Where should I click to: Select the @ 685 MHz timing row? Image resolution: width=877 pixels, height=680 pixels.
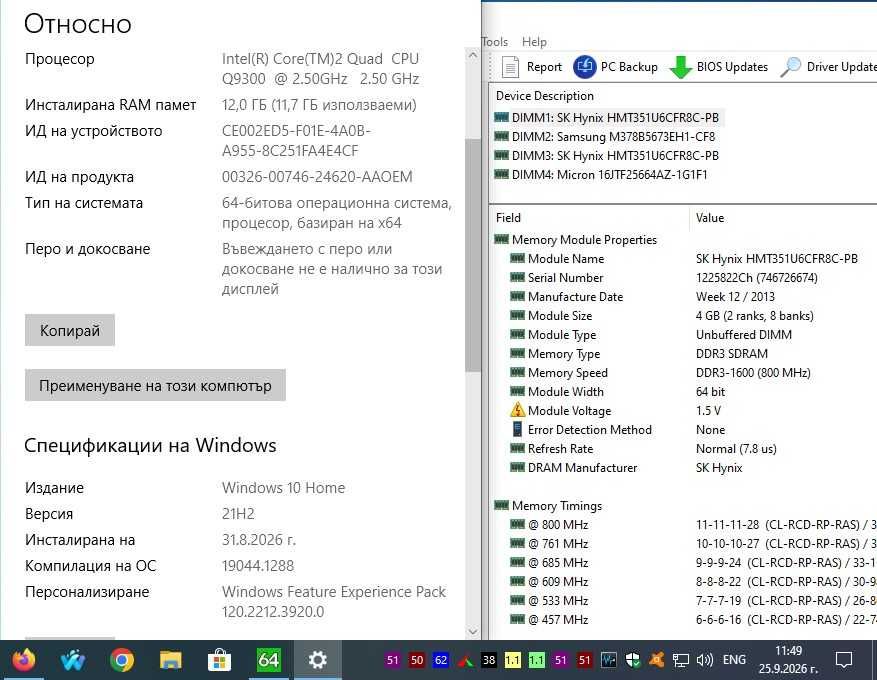click(x=693, y=563)
